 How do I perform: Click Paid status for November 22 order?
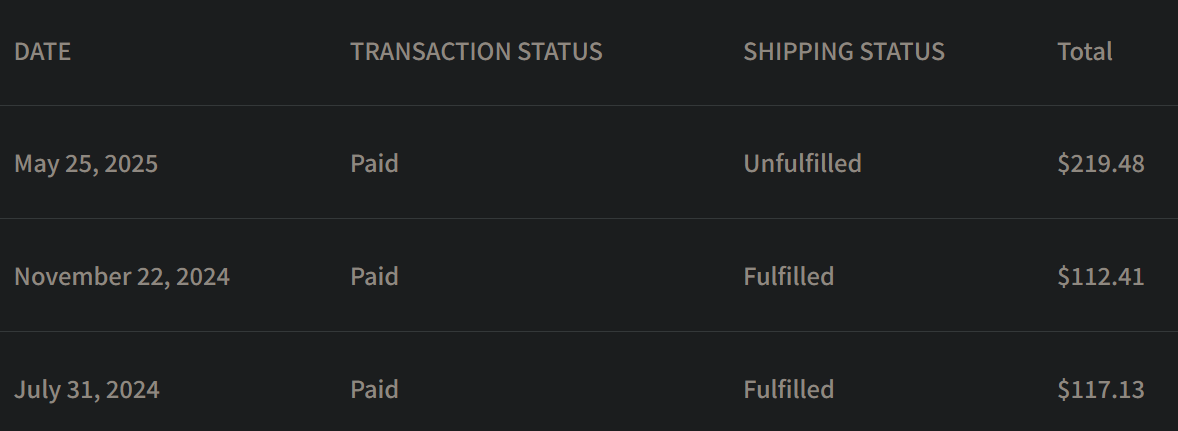click(x=374, y=277)
